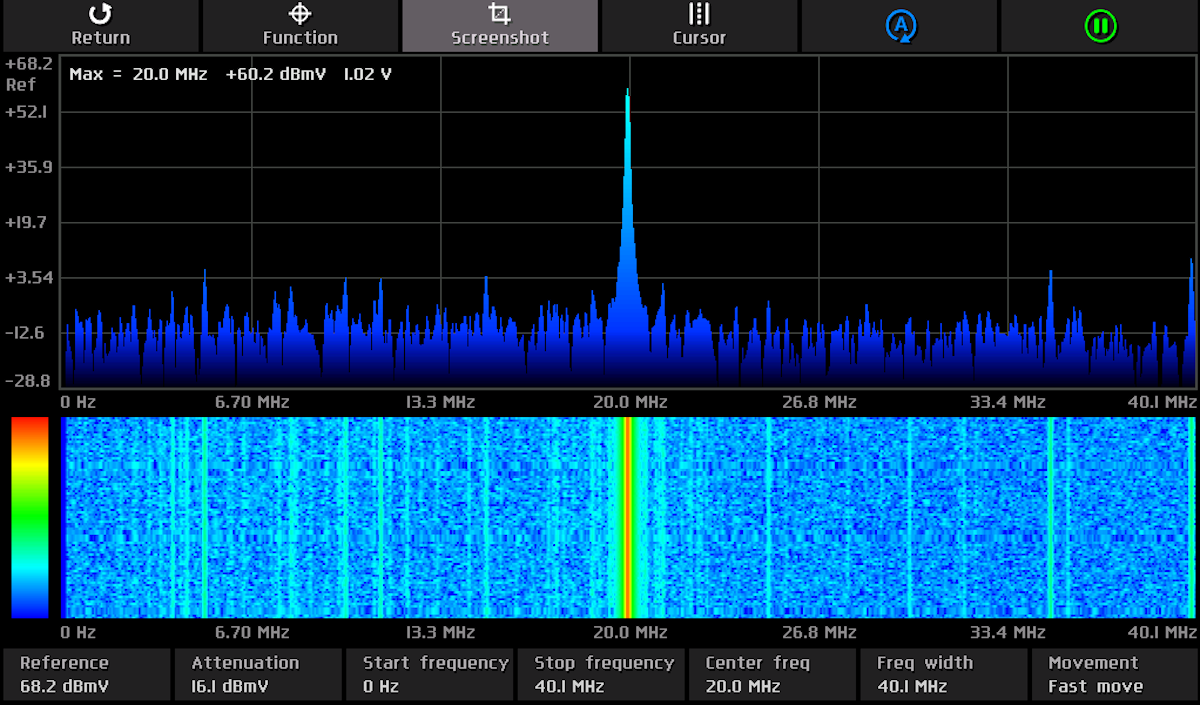Capture display with the Screenshot button

pos(500,25)
